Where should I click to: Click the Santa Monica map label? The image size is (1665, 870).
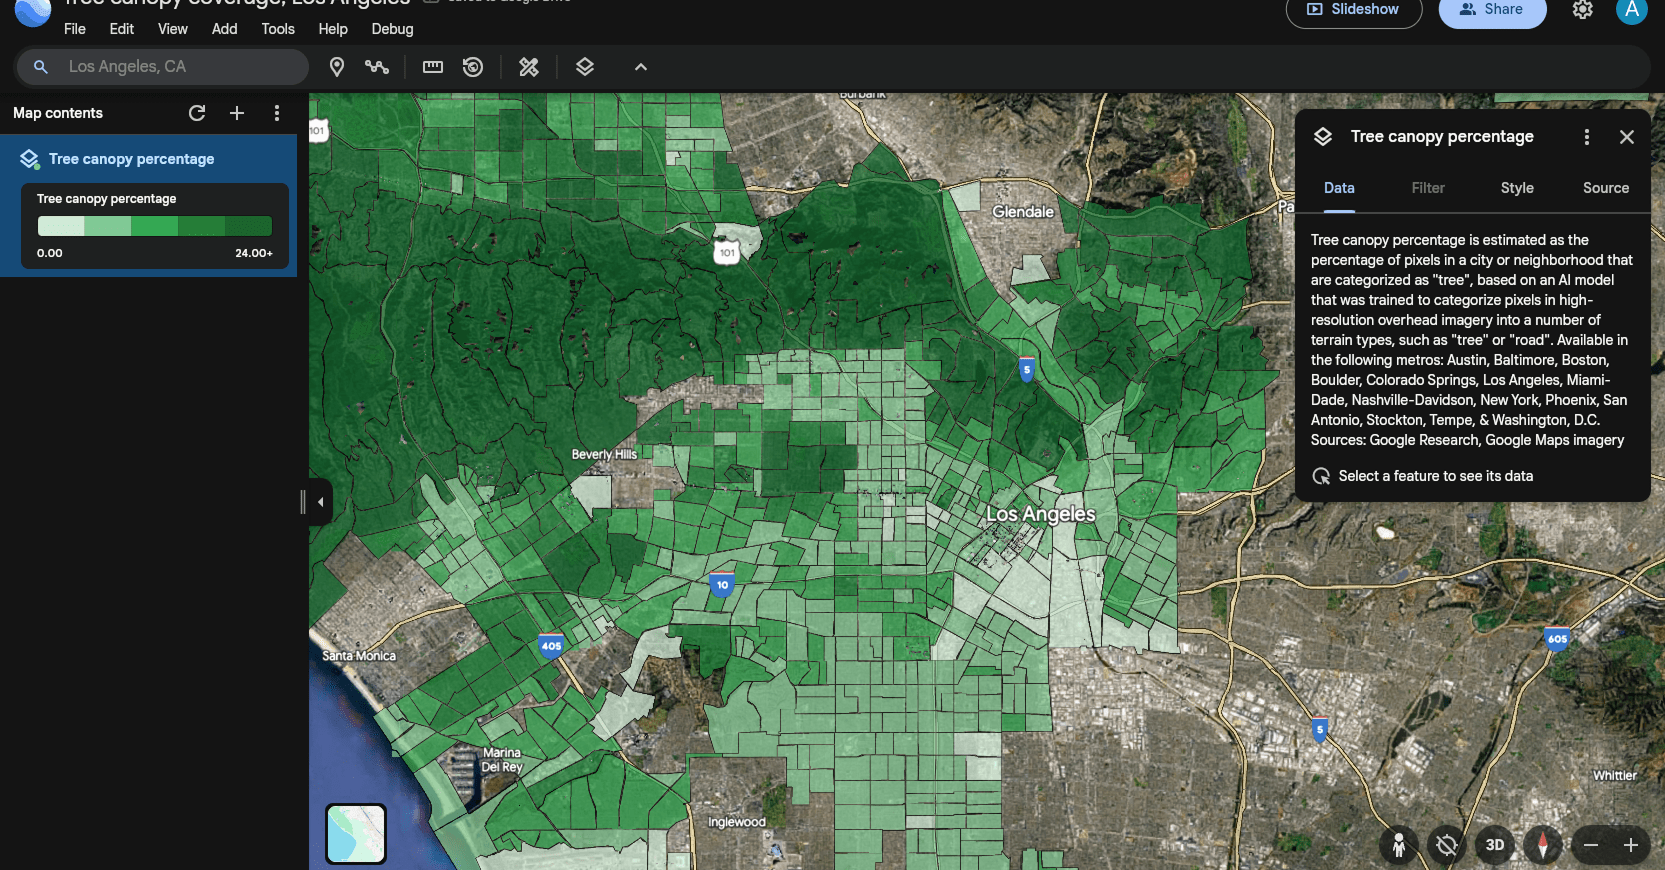(359, 656)
